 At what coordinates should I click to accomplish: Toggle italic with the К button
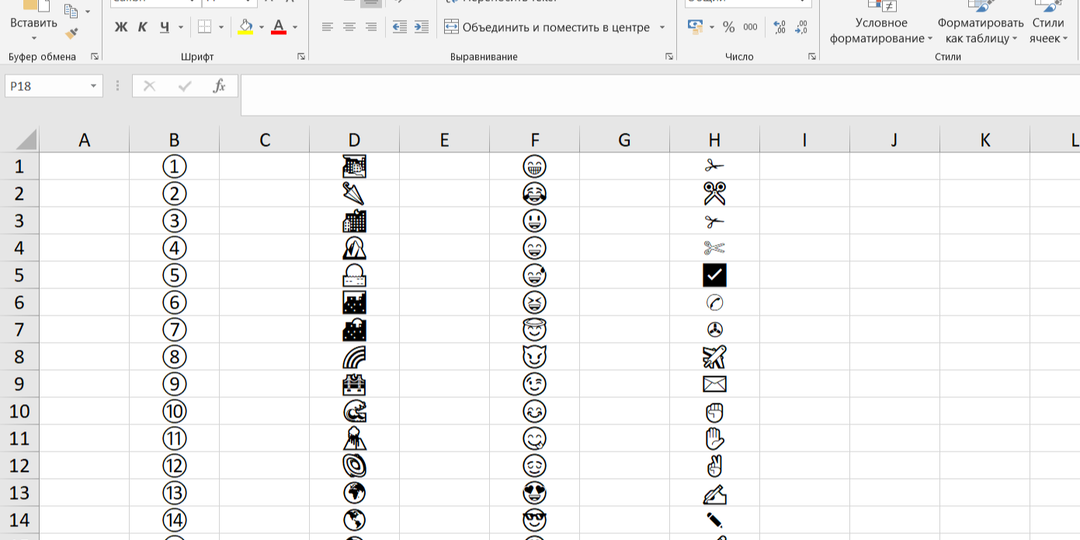coord(143,27)
